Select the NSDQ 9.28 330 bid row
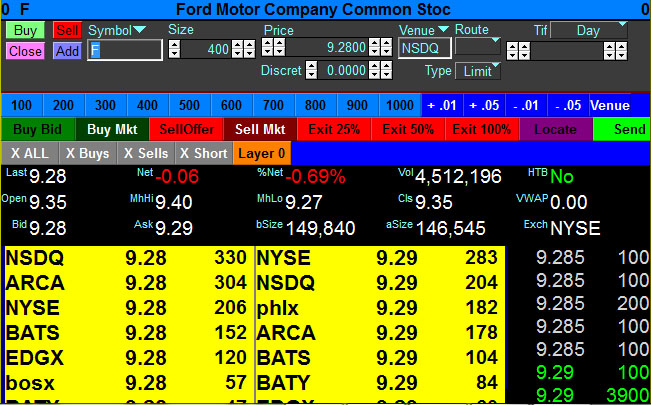Image resolution: width=651 pixels, height=405 pixels. coord(129,258)
